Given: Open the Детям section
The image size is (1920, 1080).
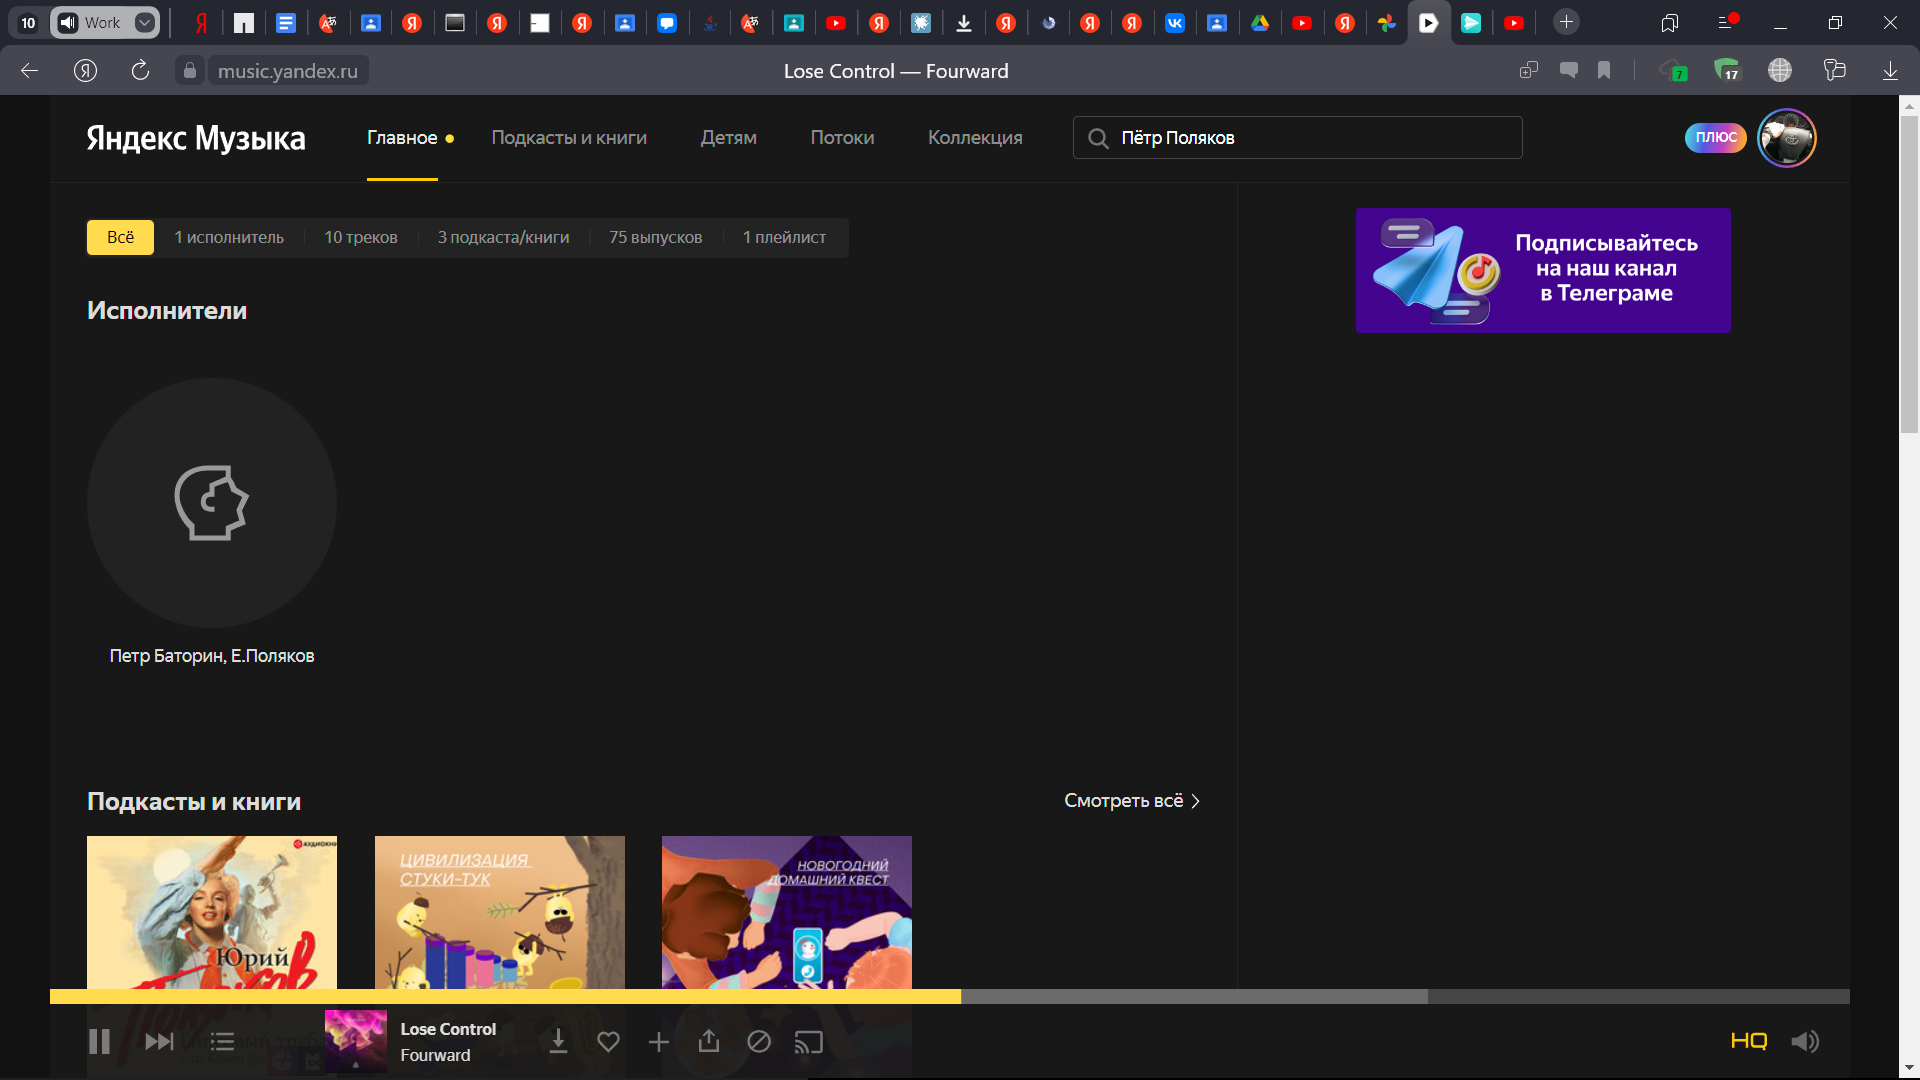Looking at the screenshot, I should (728, 138).
